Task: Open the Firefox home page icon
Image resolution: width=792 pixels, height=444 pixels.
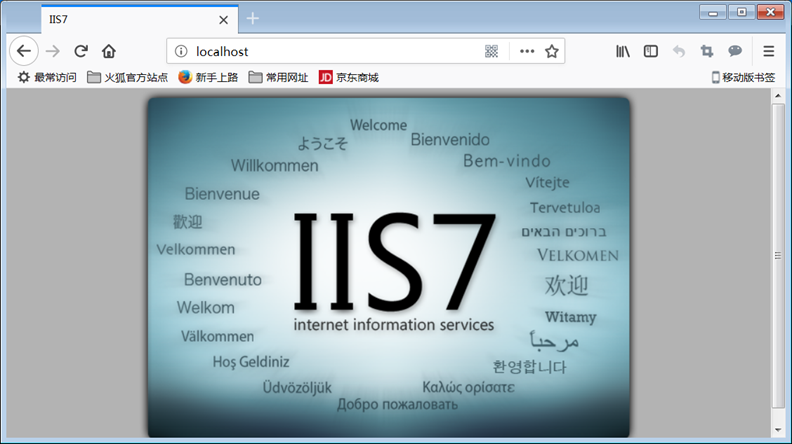Action: coord(109,51)
